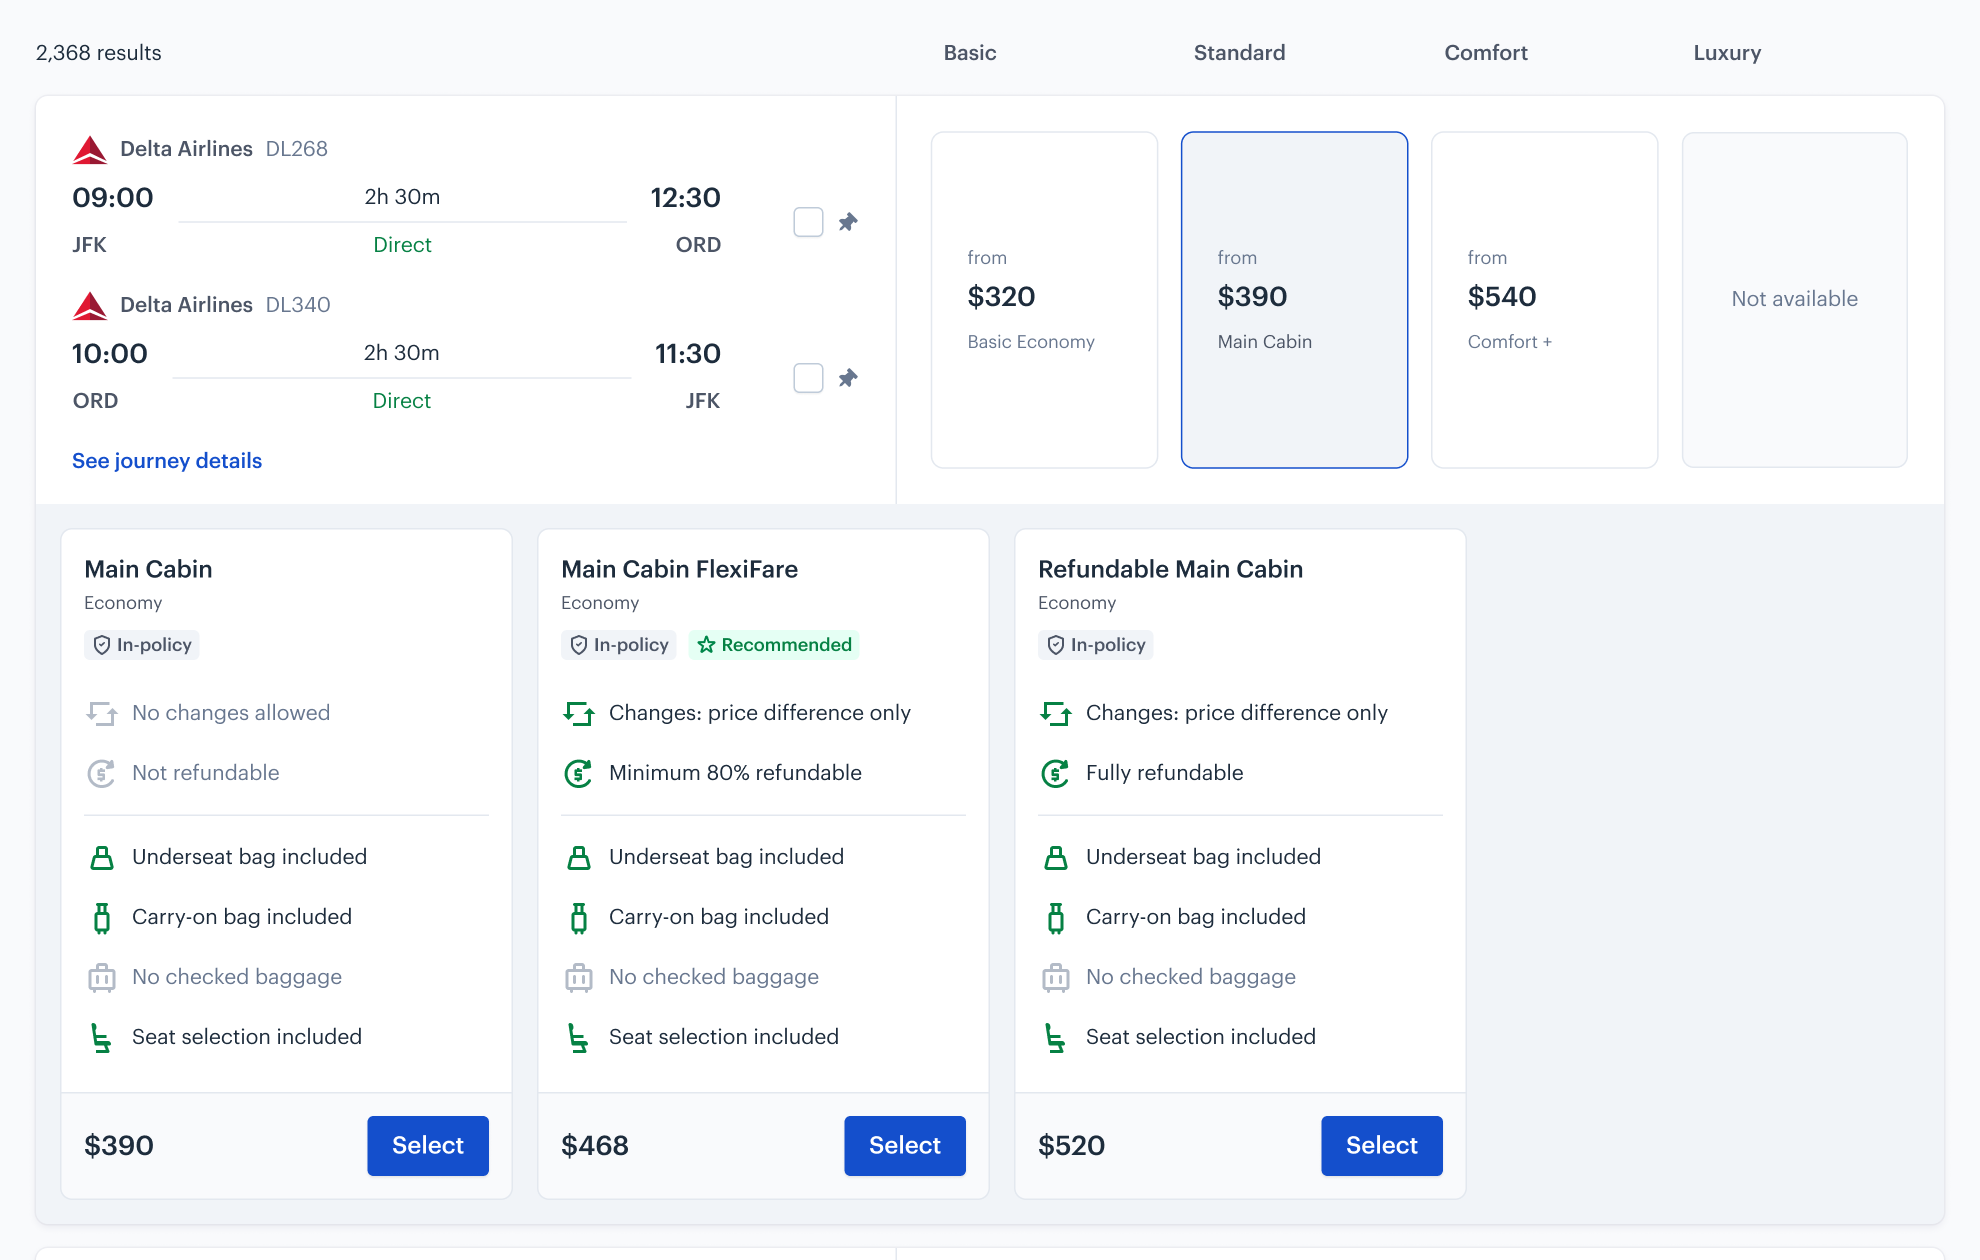Click the 2,368 results count text

[x=99, y=53]
